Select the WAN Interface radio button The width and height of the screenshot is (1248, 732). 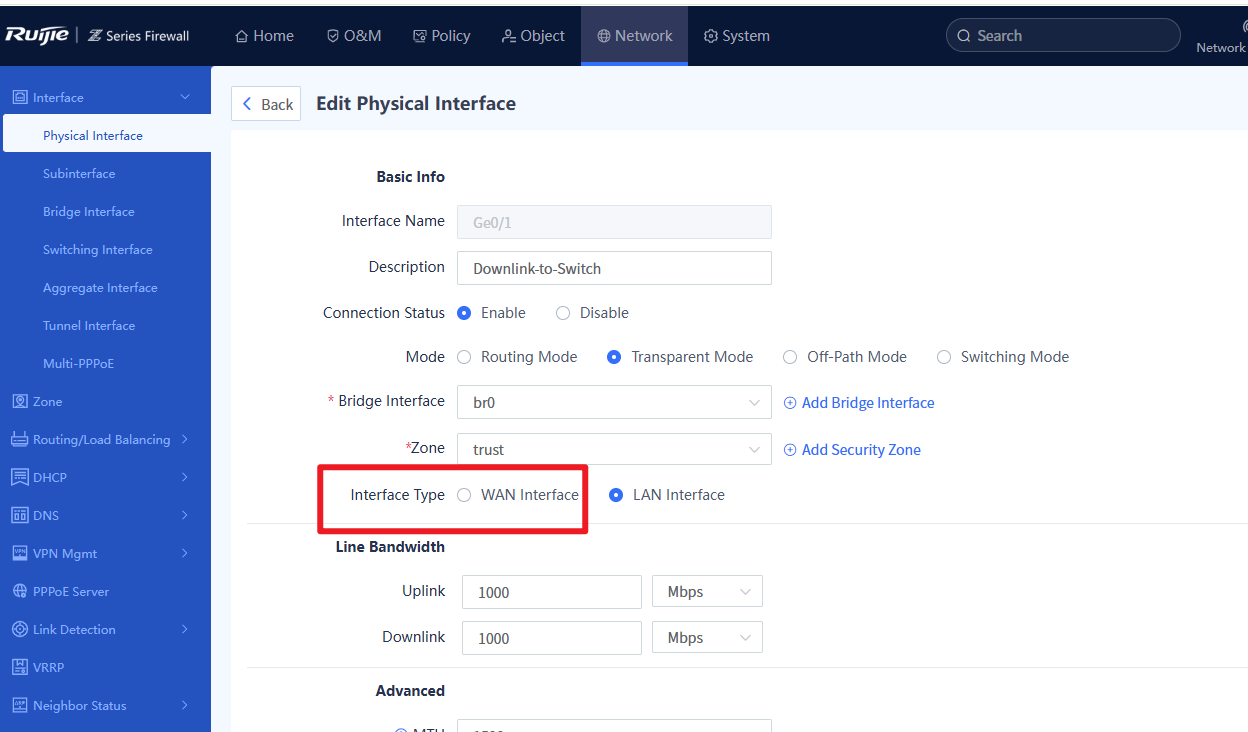(x=464, y=495)
